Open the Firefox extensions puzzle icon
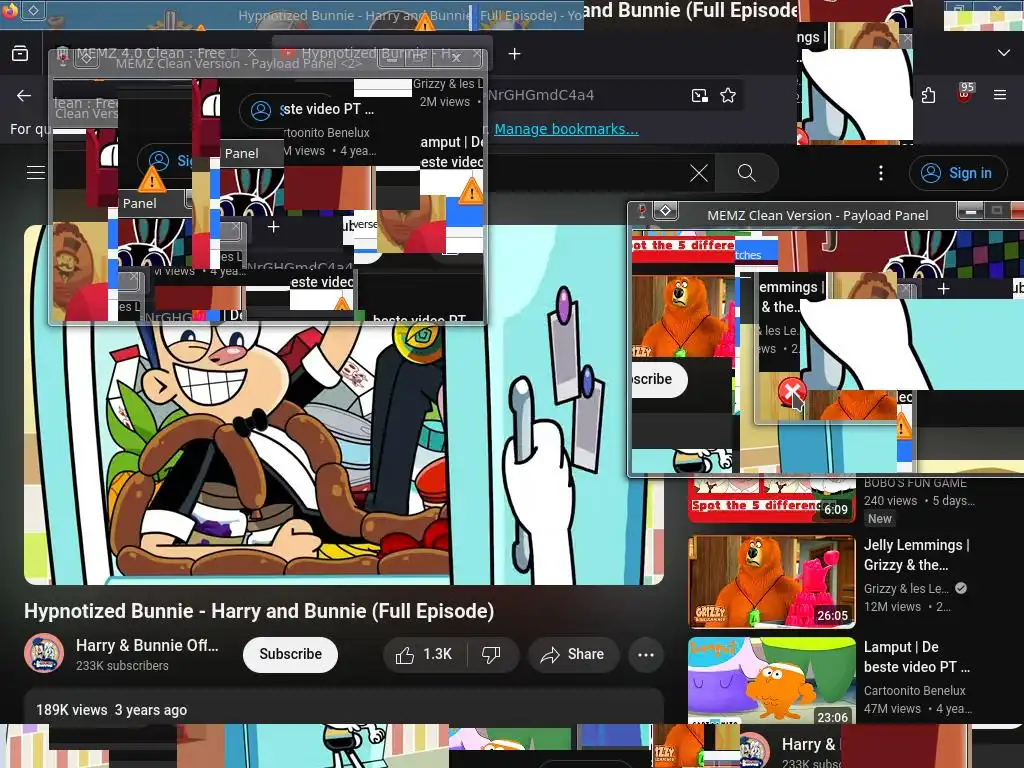This screenshot has width=1024, height=768. [928, 95]
